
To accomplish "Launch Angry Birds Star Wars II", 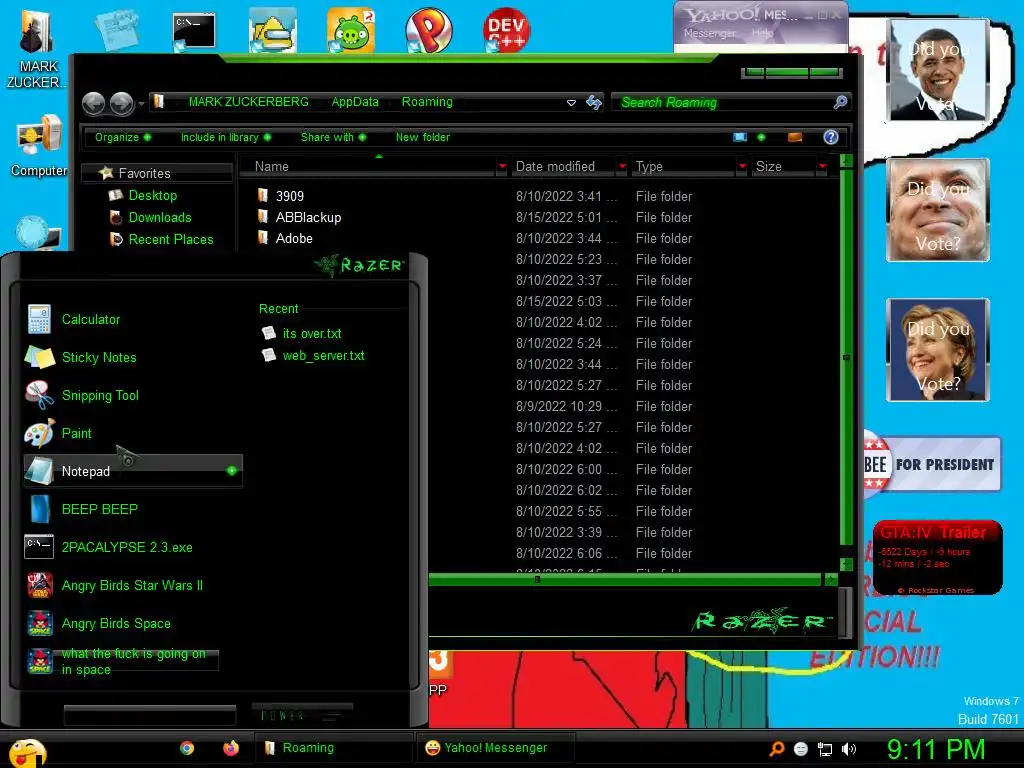I will coord(132,585).
